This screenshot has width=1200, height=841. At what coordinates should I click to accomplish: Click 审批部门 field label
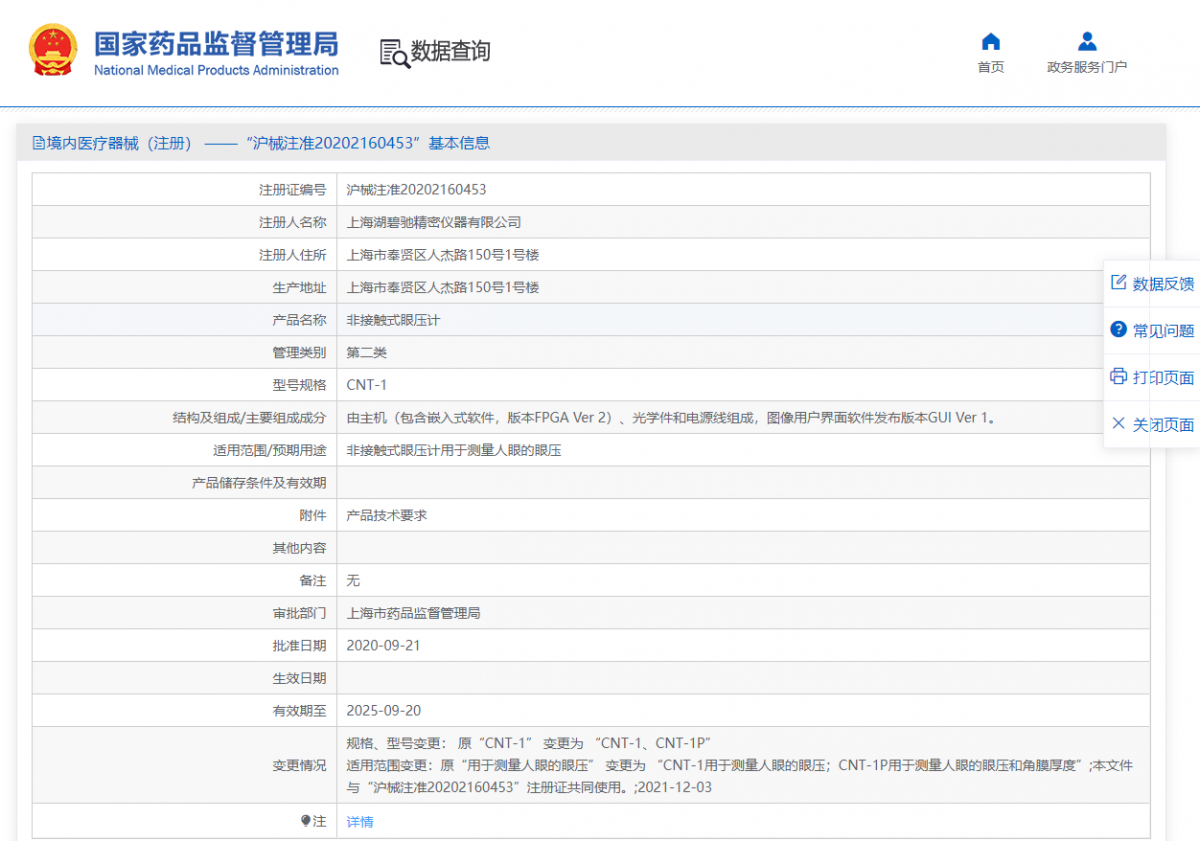[299, 613]
